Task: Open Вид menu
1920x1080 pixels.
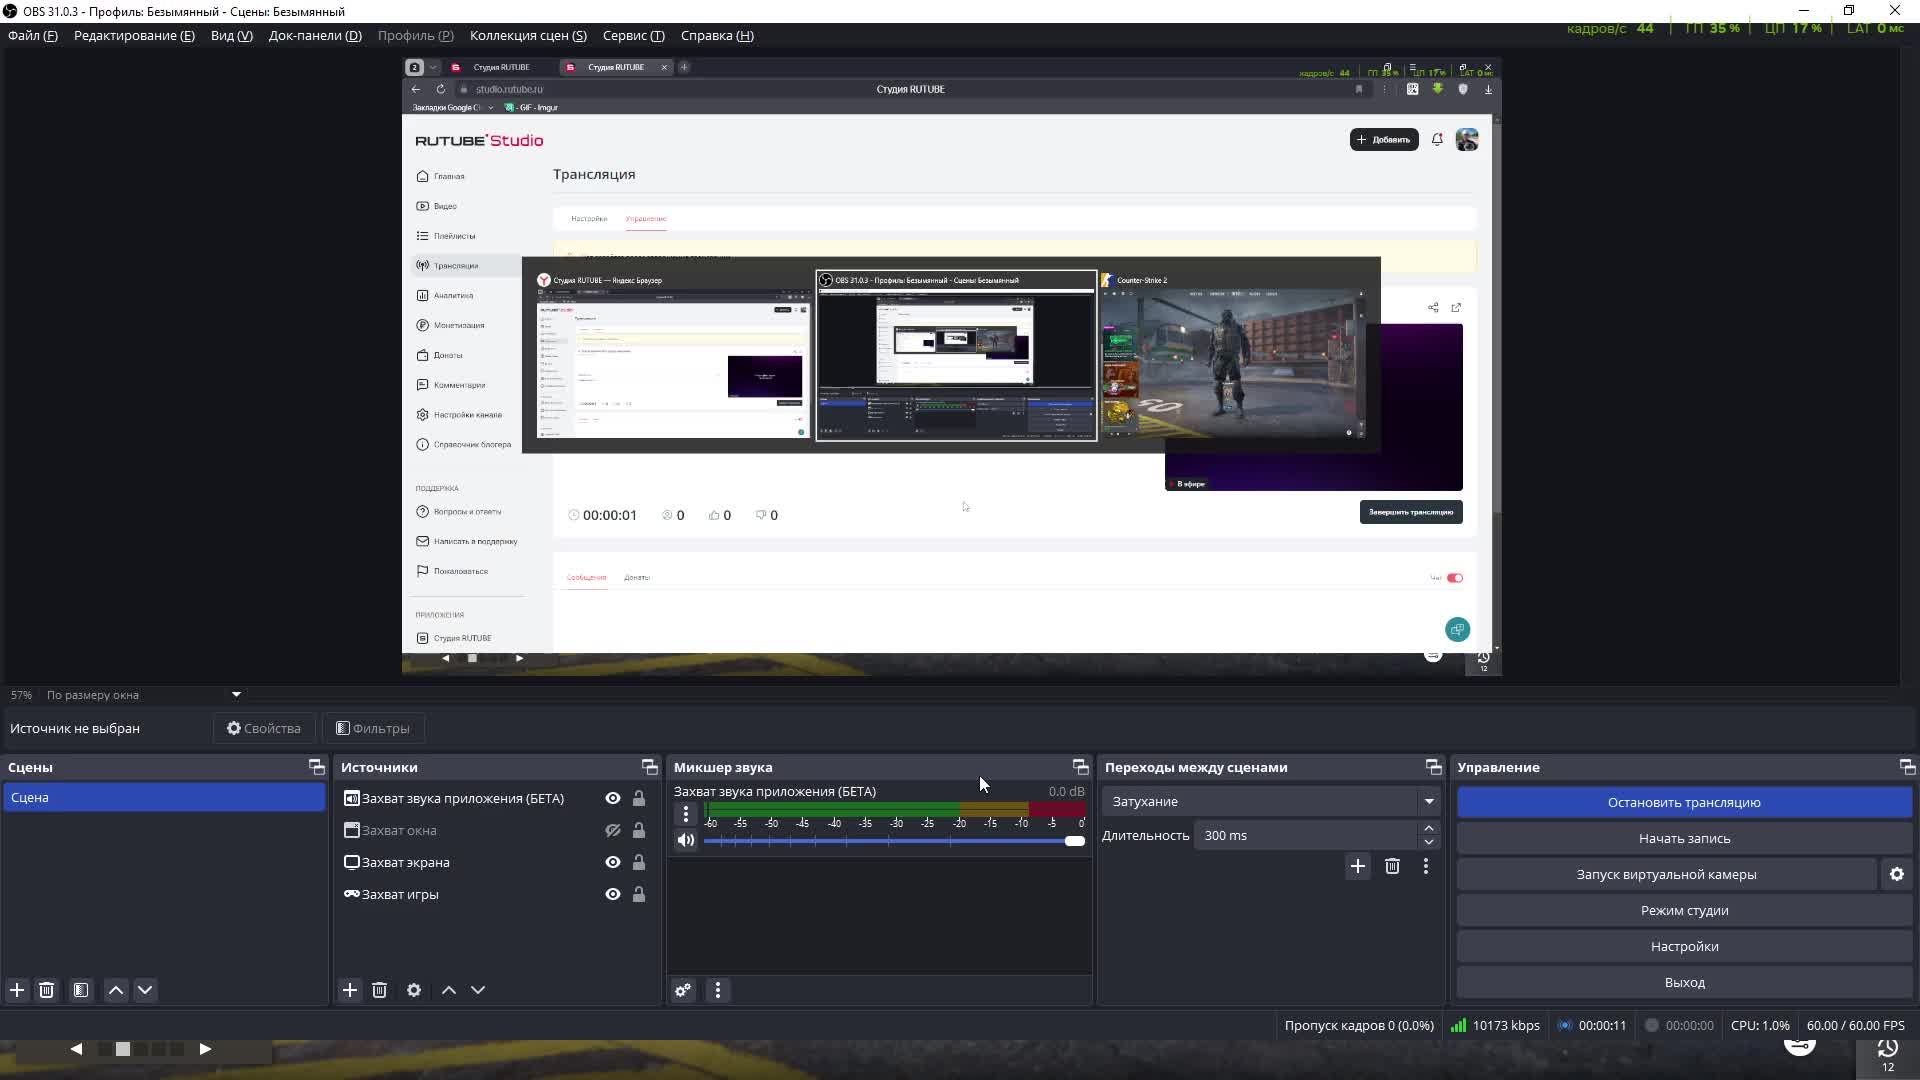Action: click(x=232, y=35)
